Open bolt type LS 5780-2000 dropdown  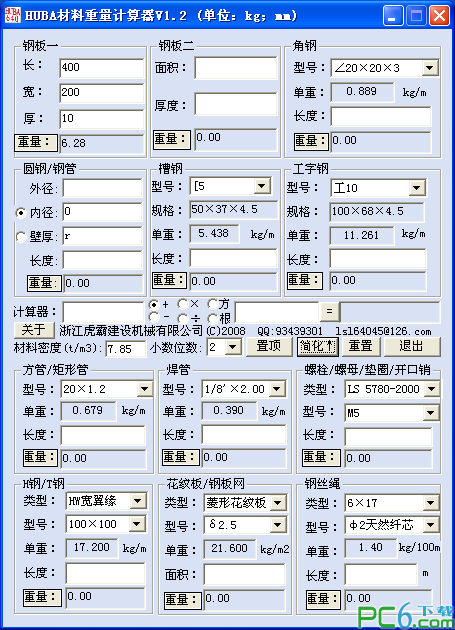click(432, 389)
